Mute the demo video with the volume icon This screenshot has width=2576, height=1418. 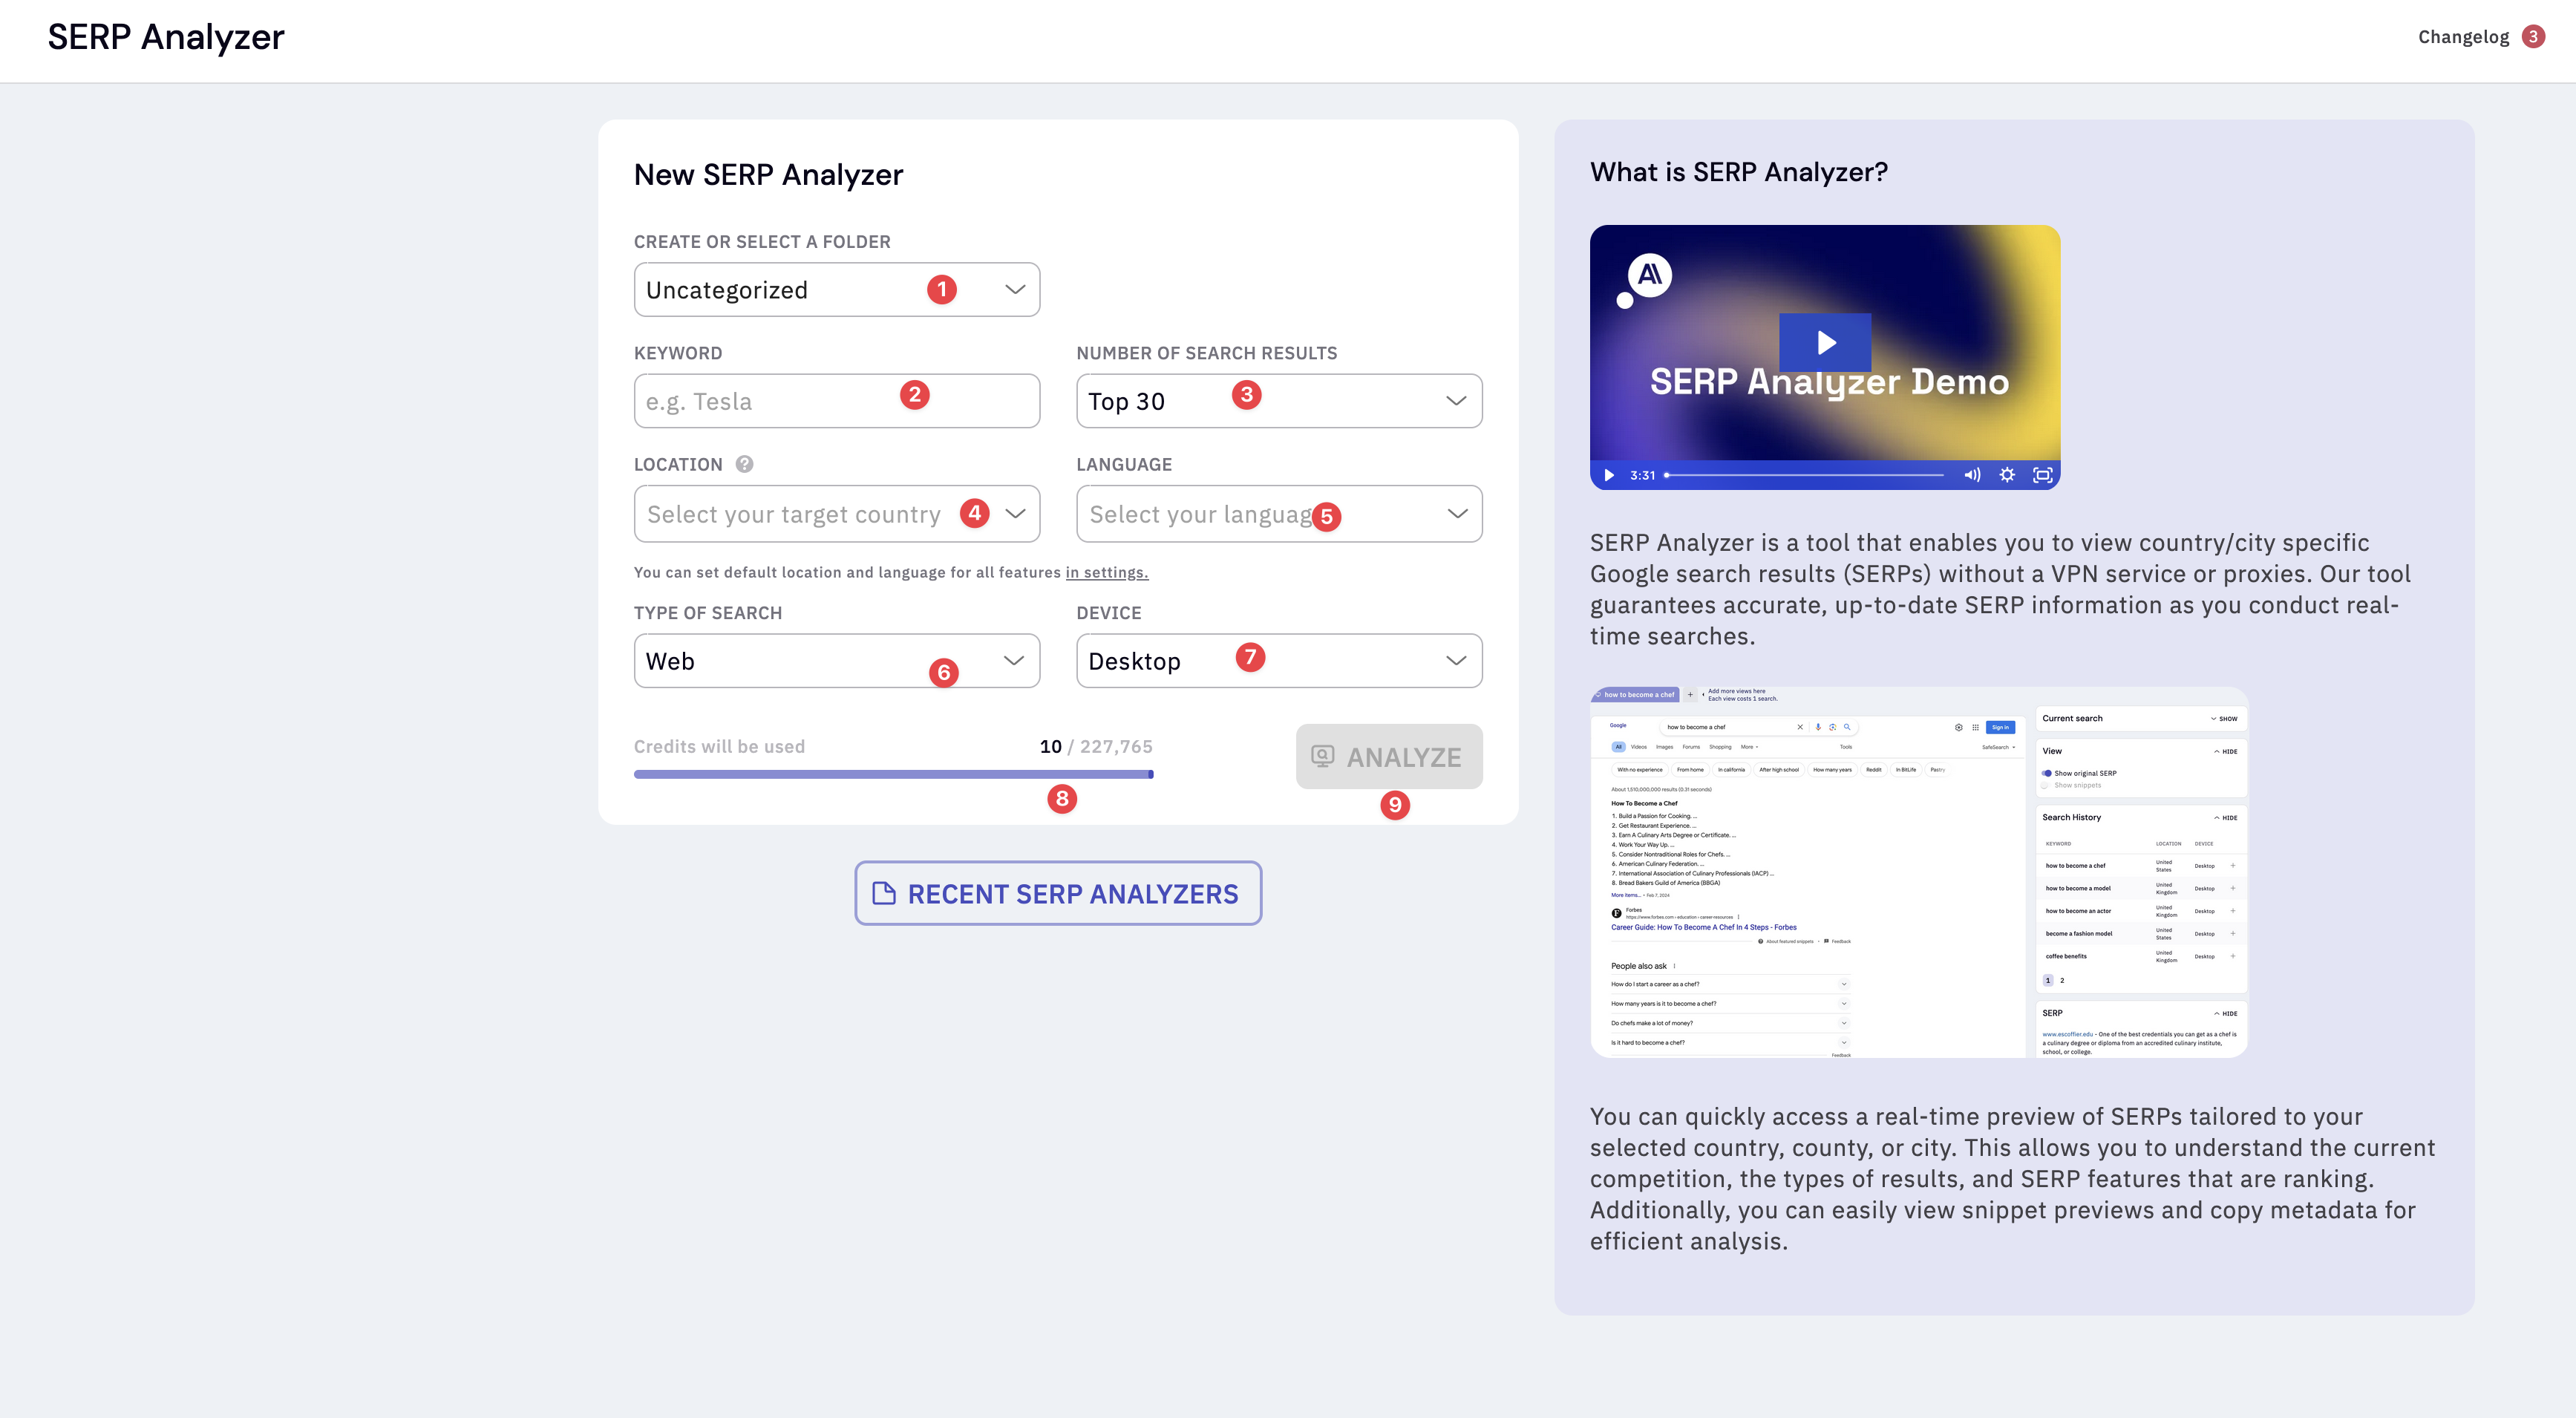coord(1971,475)
